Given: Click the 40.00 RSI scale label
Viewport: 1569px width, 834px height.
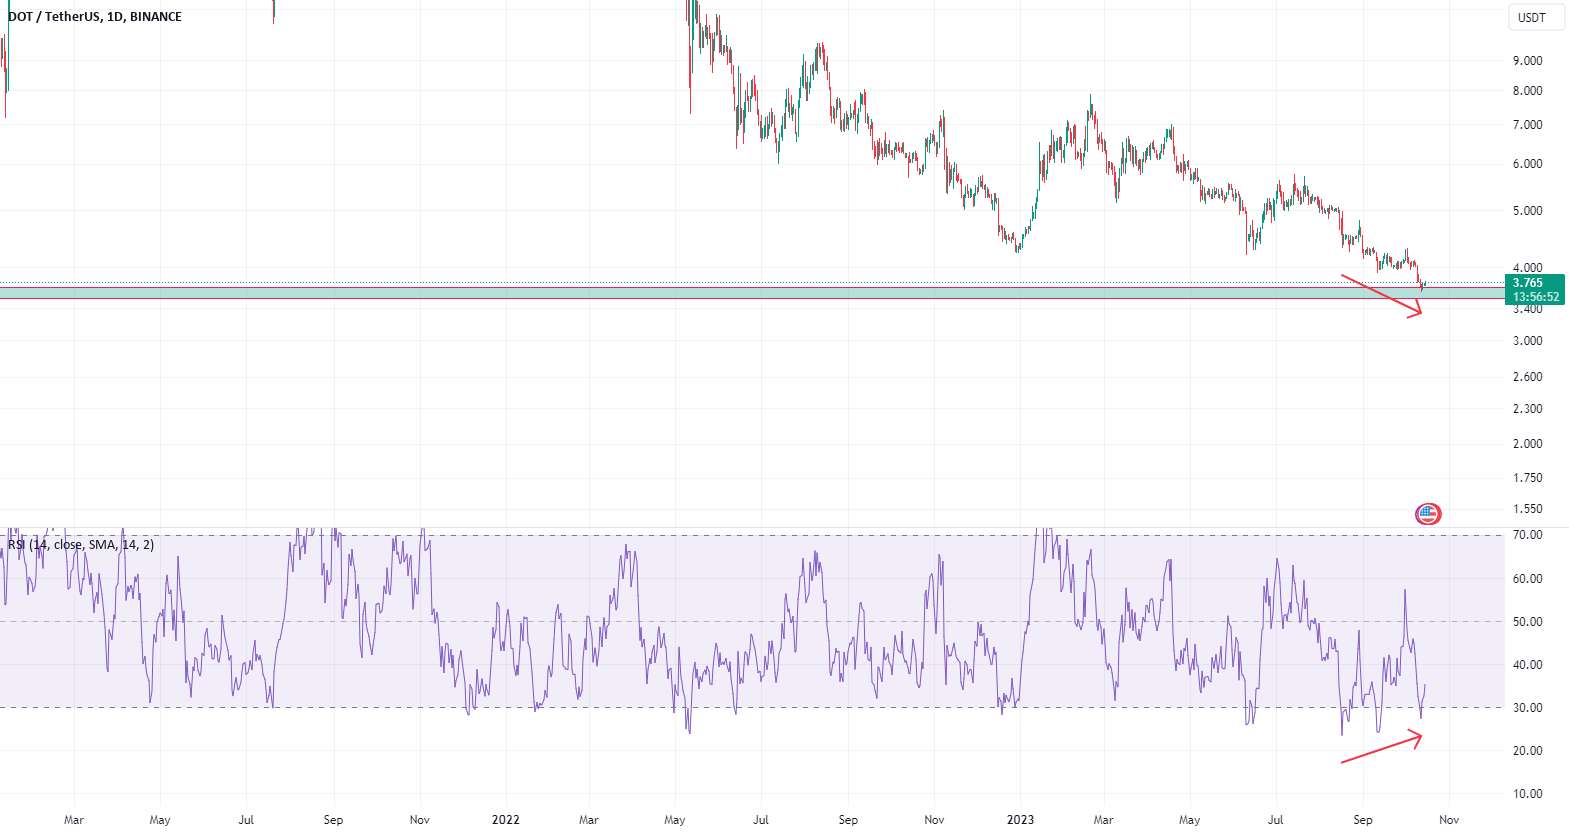Looking at the screenshot, I should pos(1527,665).
